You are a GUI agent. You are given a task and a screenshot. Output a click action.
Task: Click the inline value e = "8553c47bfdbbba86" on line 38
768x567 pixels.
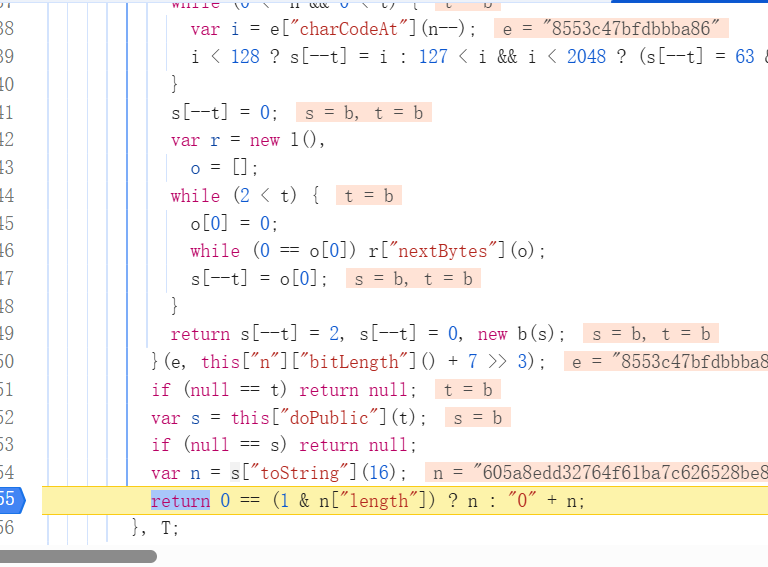click(x=611, y=29)
